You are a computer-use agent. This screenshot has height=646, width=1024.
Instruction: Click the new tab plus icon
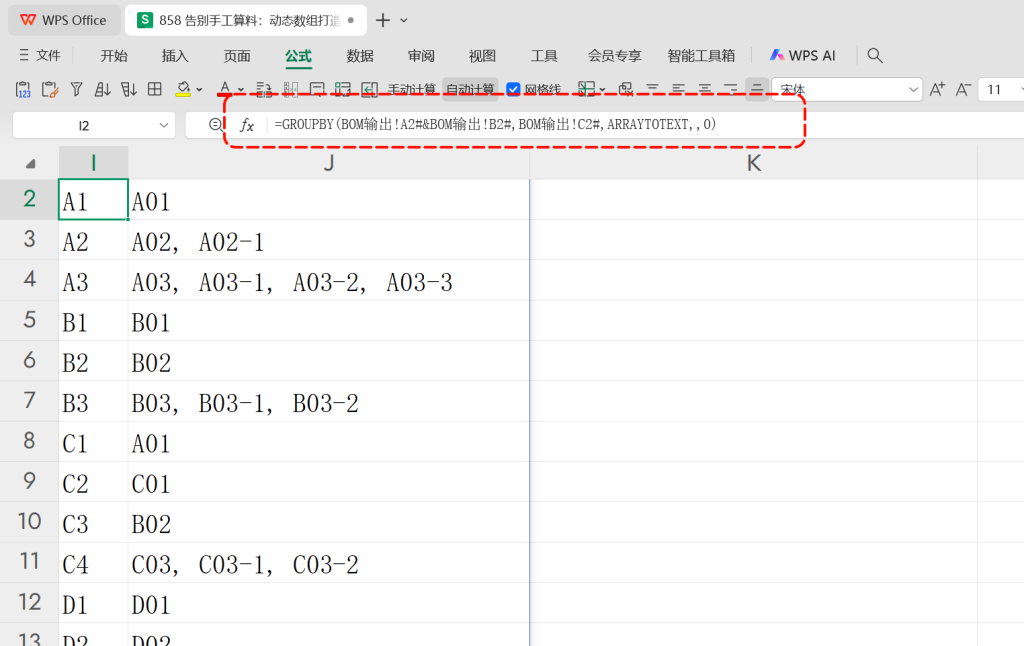click(383, 20)
